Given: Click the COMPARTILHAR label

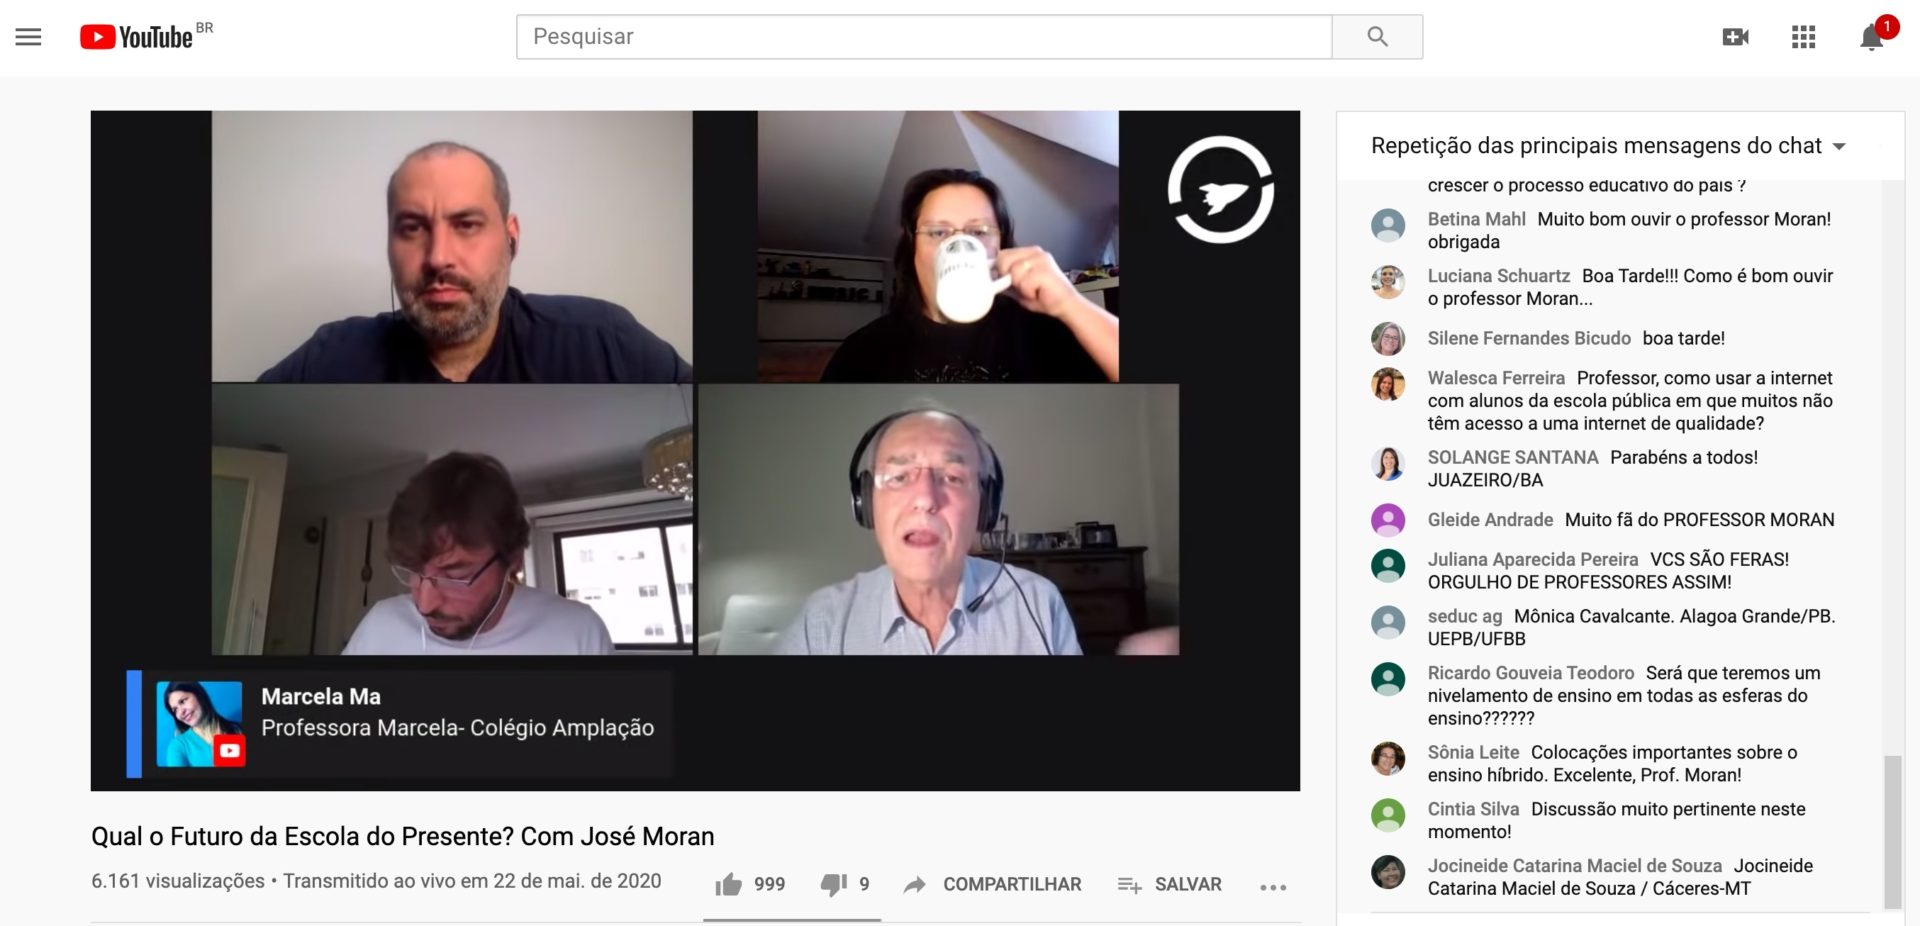Looking at the screenshot, I should [x=1012, y=884].
